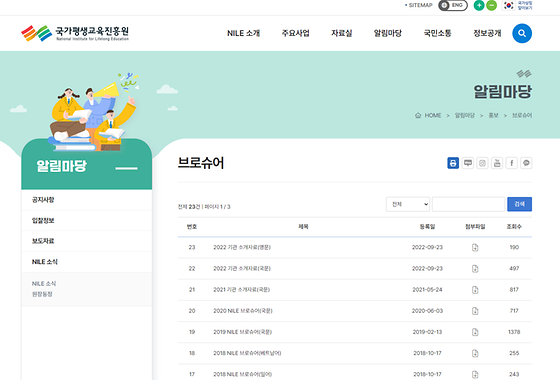Open the 국민소통 menu

438,33
